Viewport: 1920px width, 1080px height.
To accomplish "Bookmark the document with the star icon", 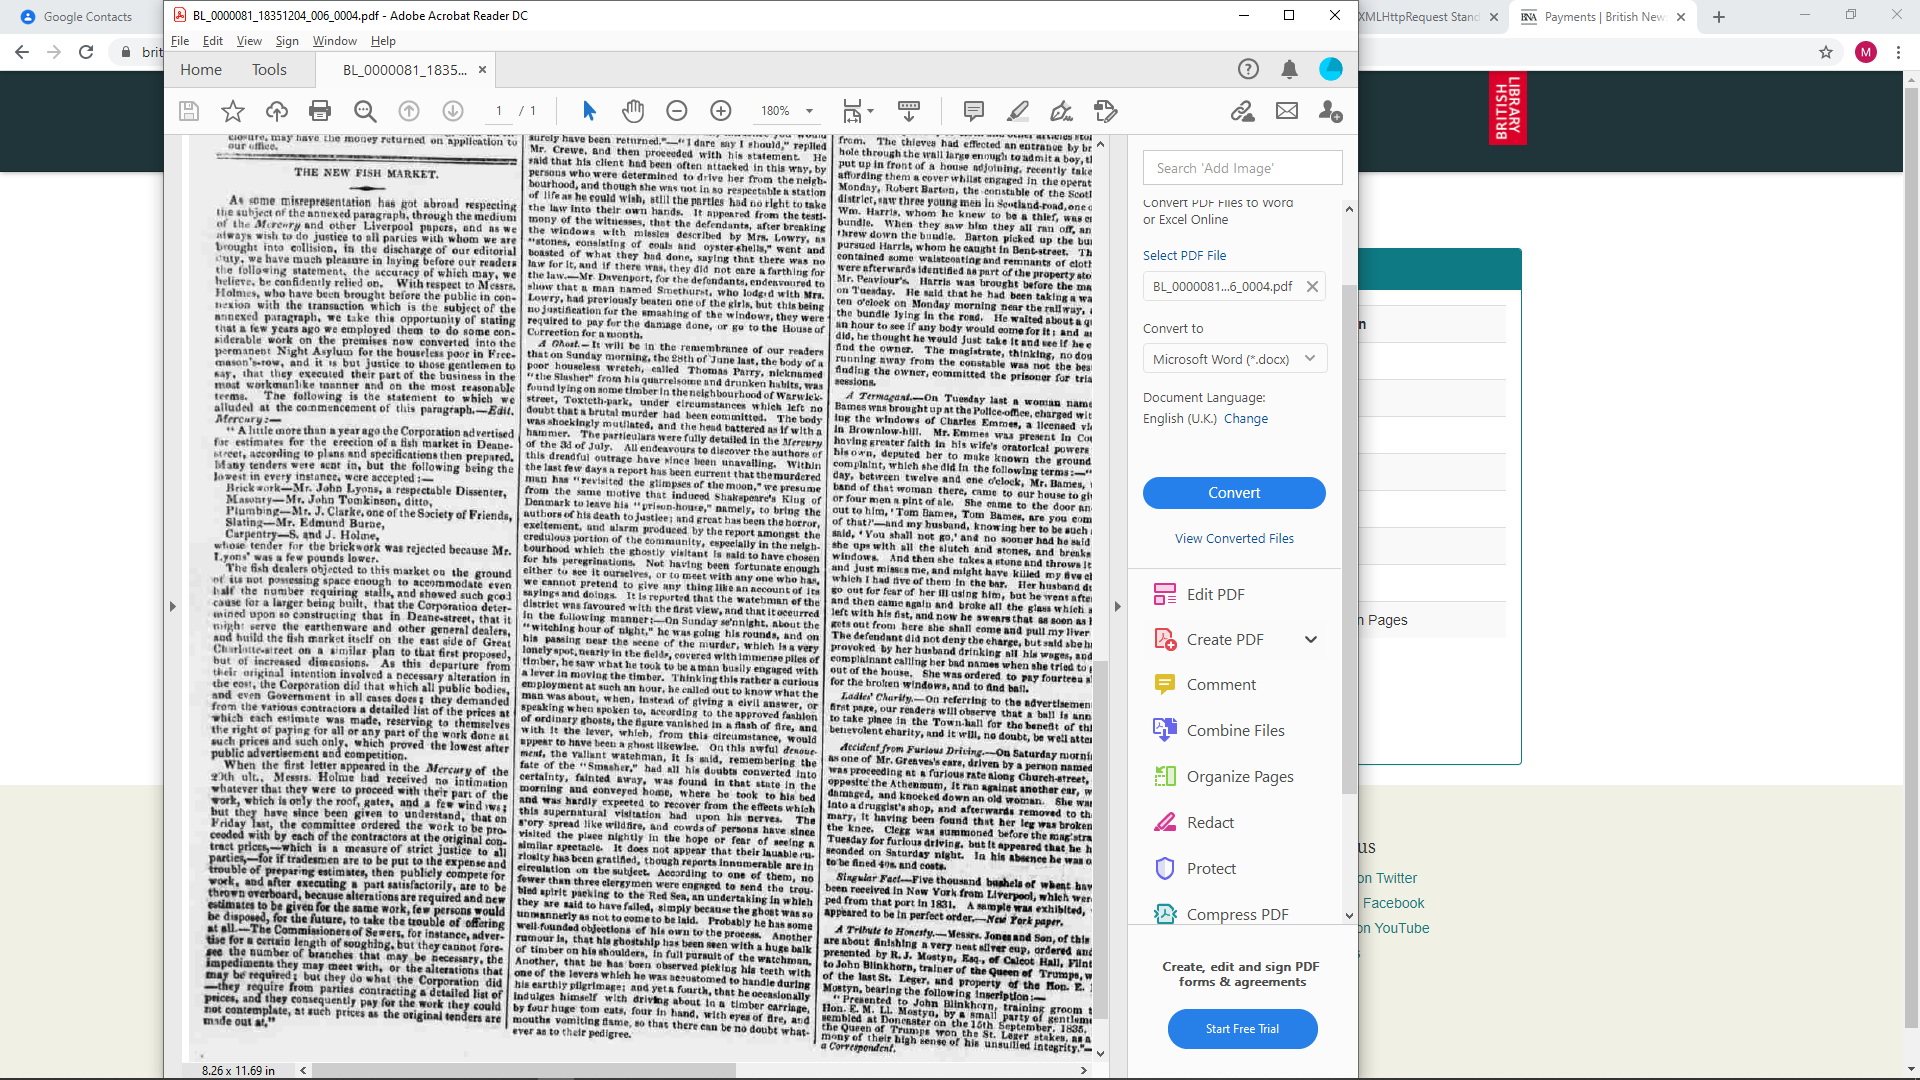I will click(233, 111).
